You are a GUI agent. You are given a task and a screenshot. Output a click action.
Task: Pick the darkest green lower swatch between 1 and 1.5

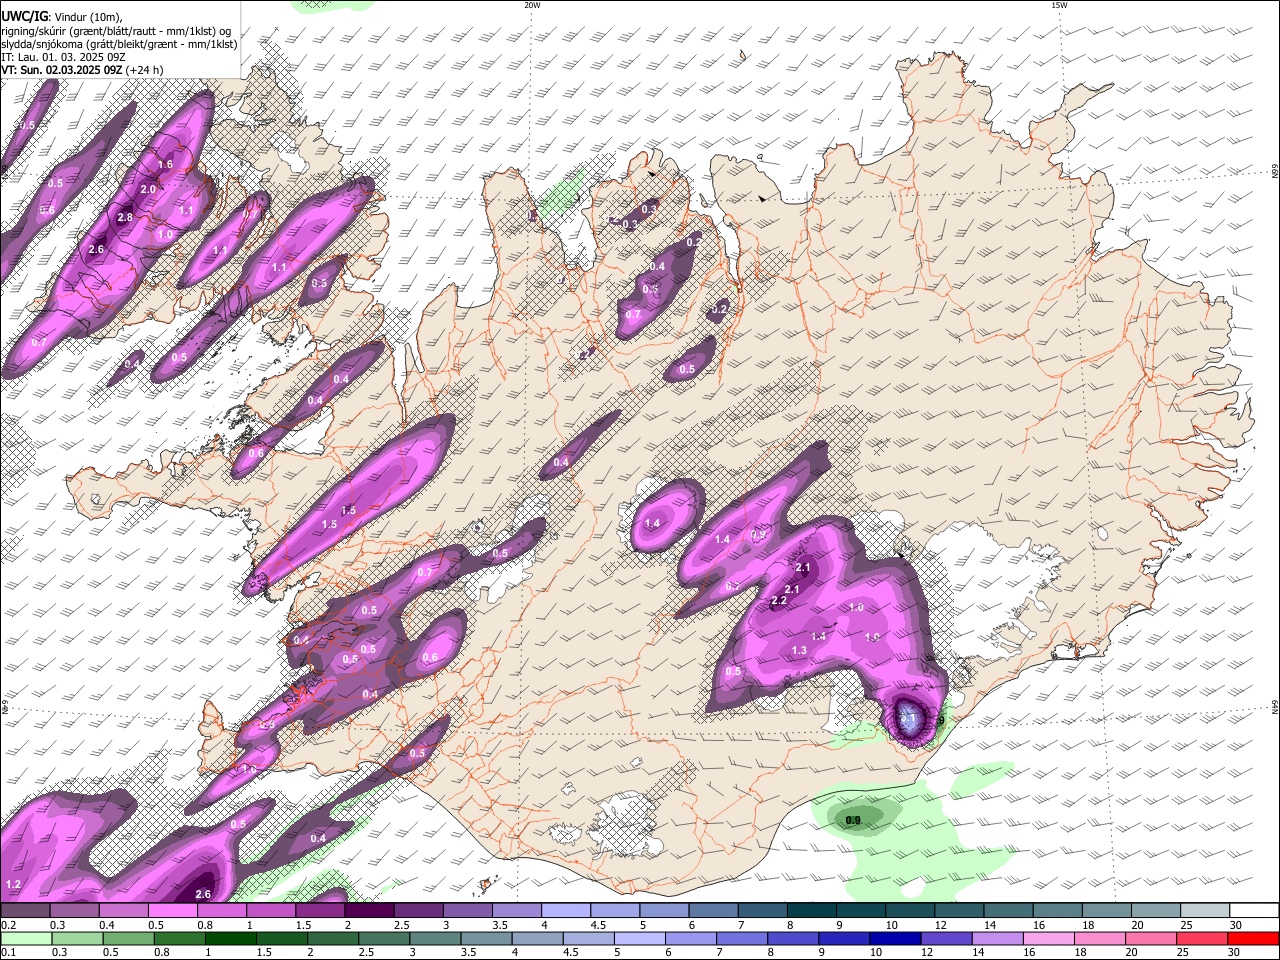coord(230,938)
